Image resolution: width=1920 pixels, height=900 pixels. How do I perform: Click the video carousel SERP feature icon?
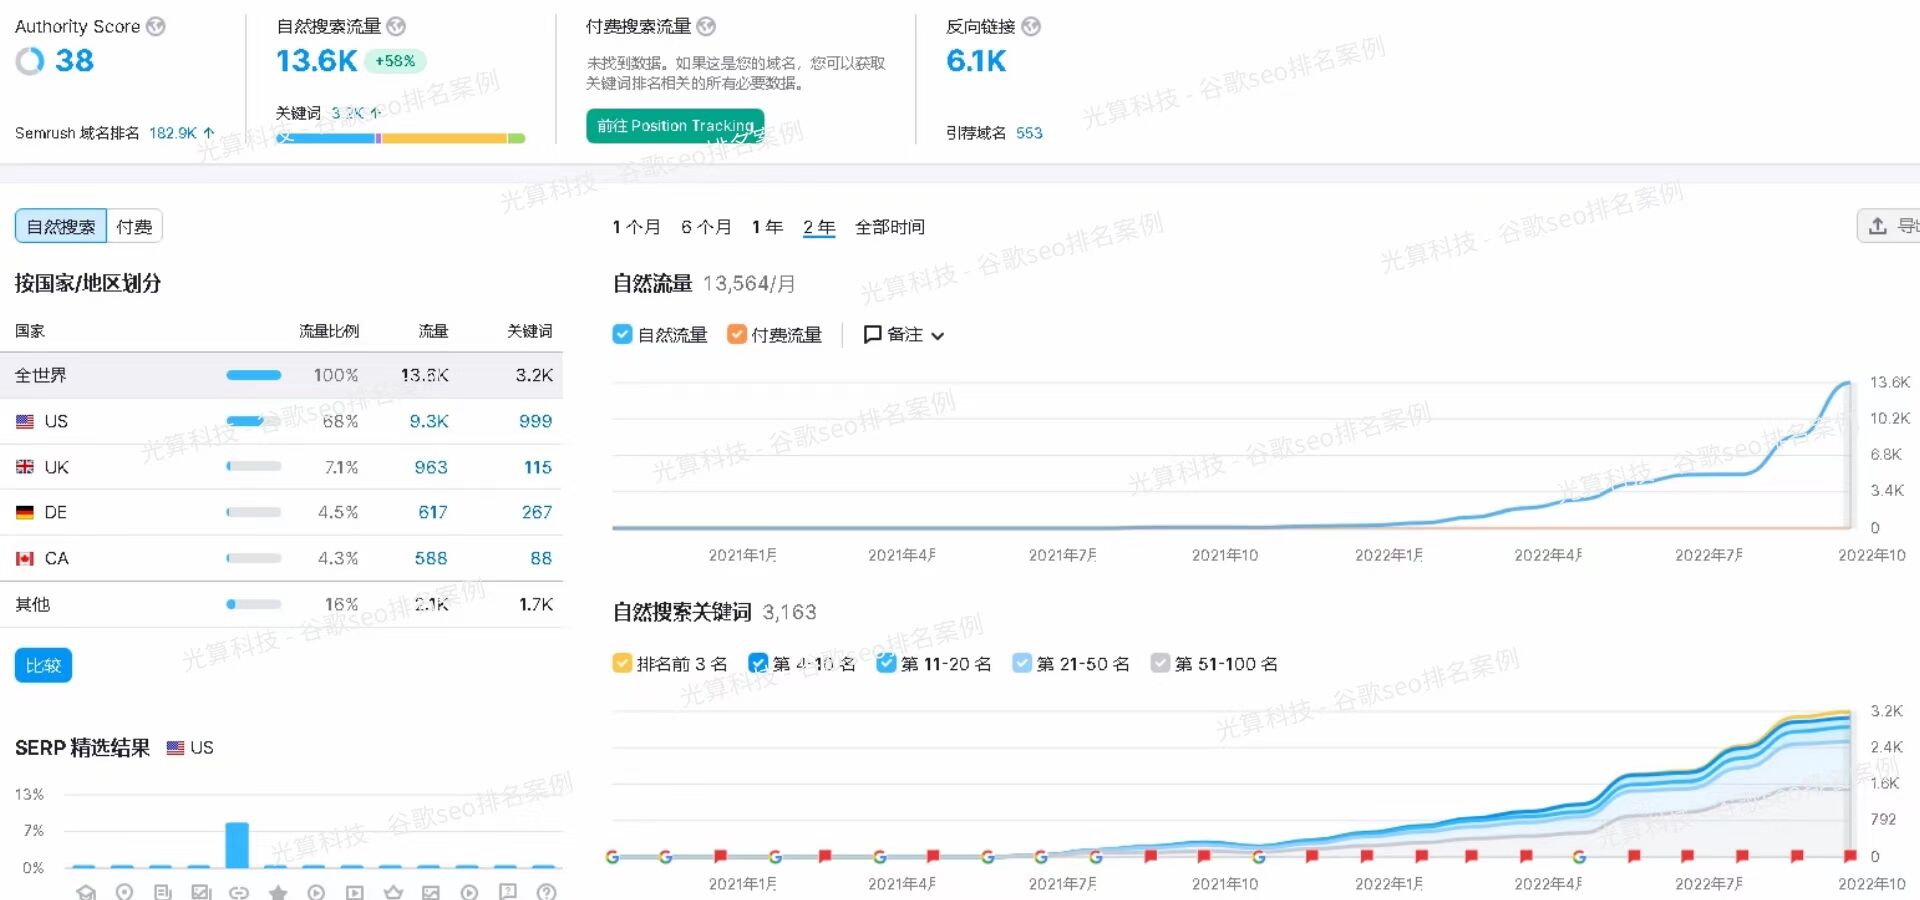click(x=355, y=893)
